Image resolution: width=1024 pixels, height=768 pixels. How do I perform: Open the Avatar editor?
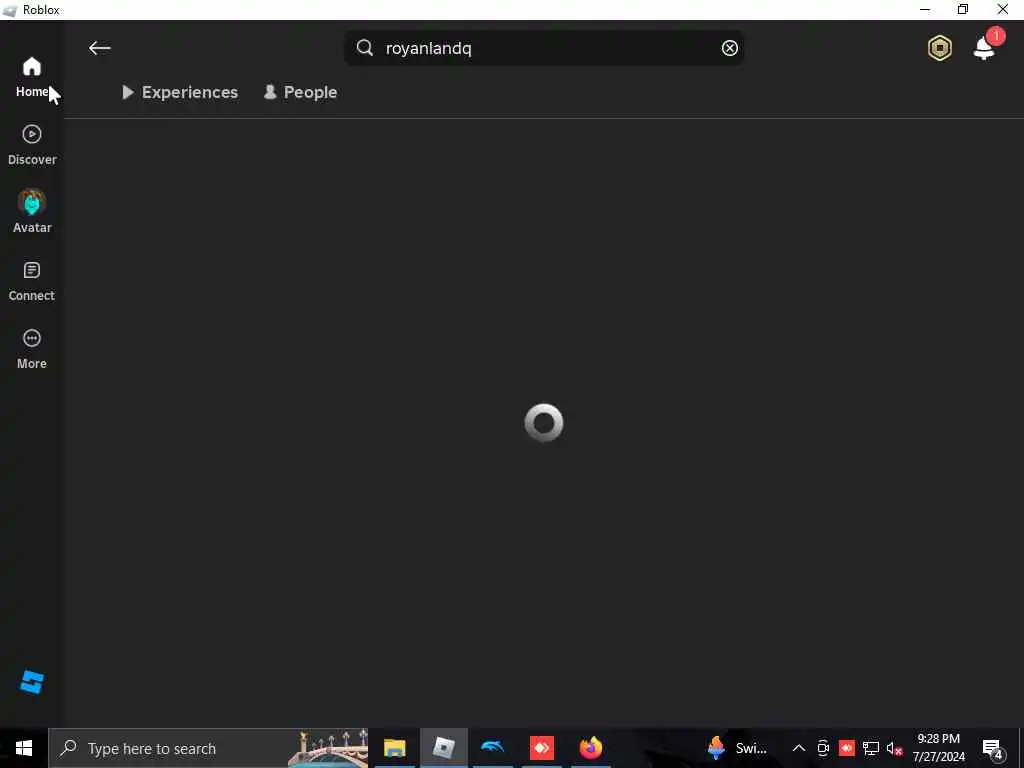pyautogui.click(x=31, y=212)
